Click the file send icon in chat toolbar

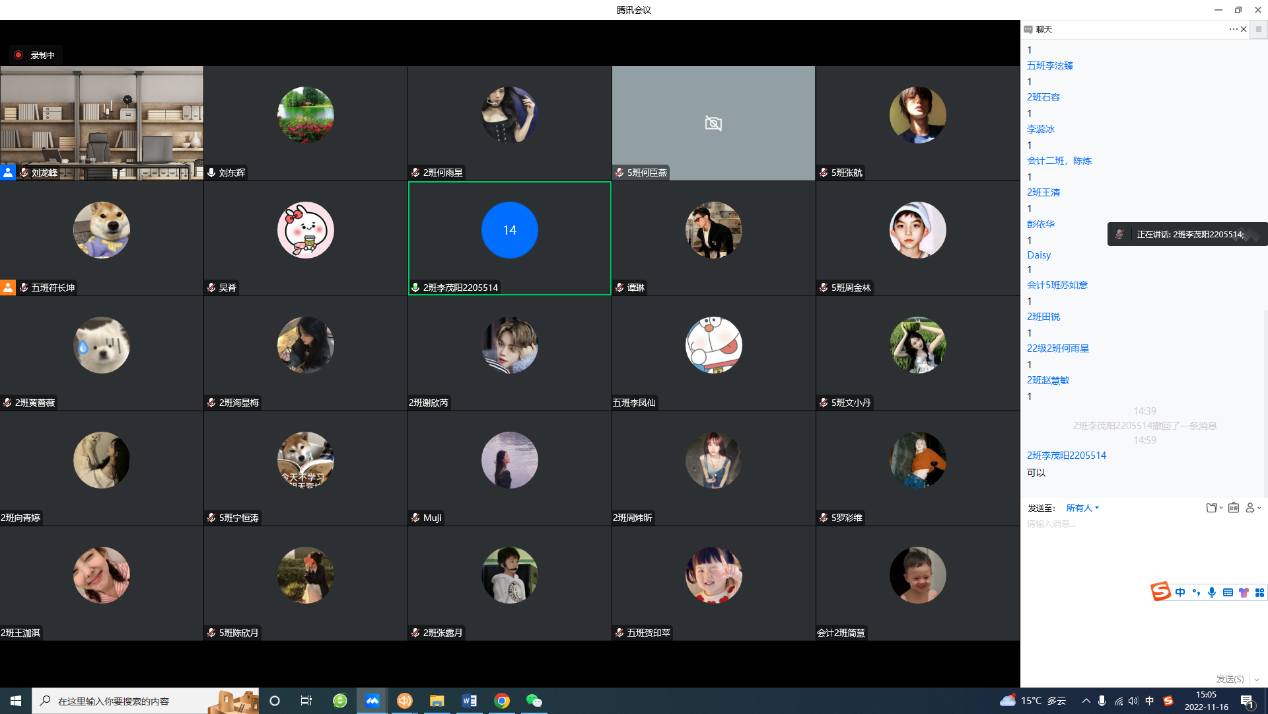[x=1211, y=508]
